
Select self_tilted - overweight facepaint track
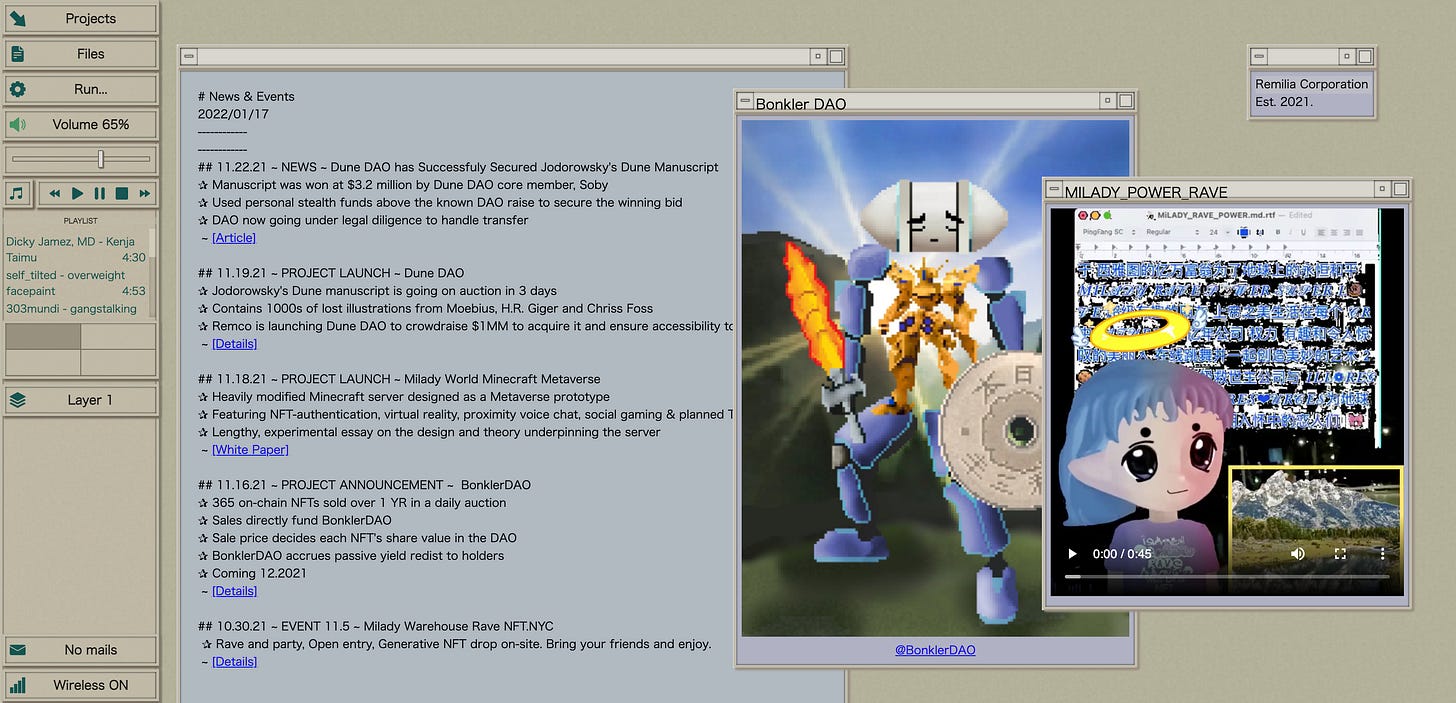76,283
